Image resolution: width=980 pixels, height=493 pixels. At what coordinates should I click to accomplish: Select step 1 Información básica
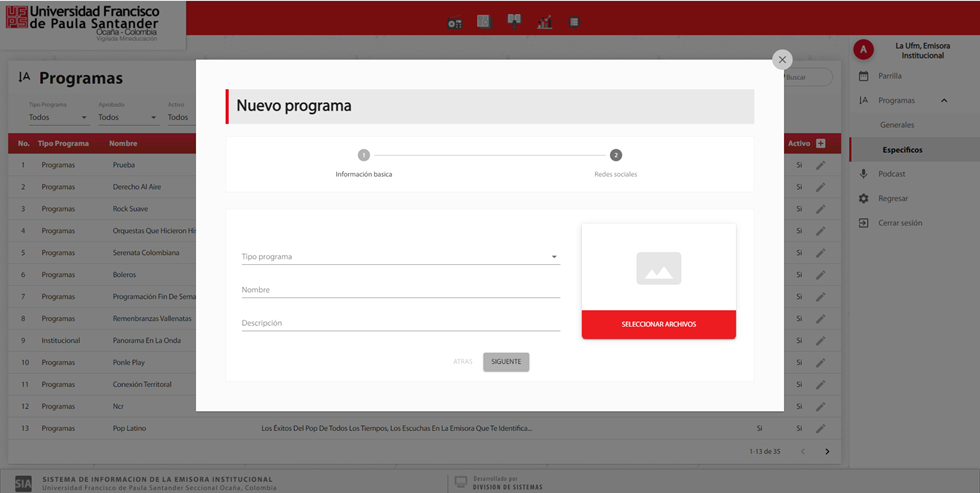364,155
